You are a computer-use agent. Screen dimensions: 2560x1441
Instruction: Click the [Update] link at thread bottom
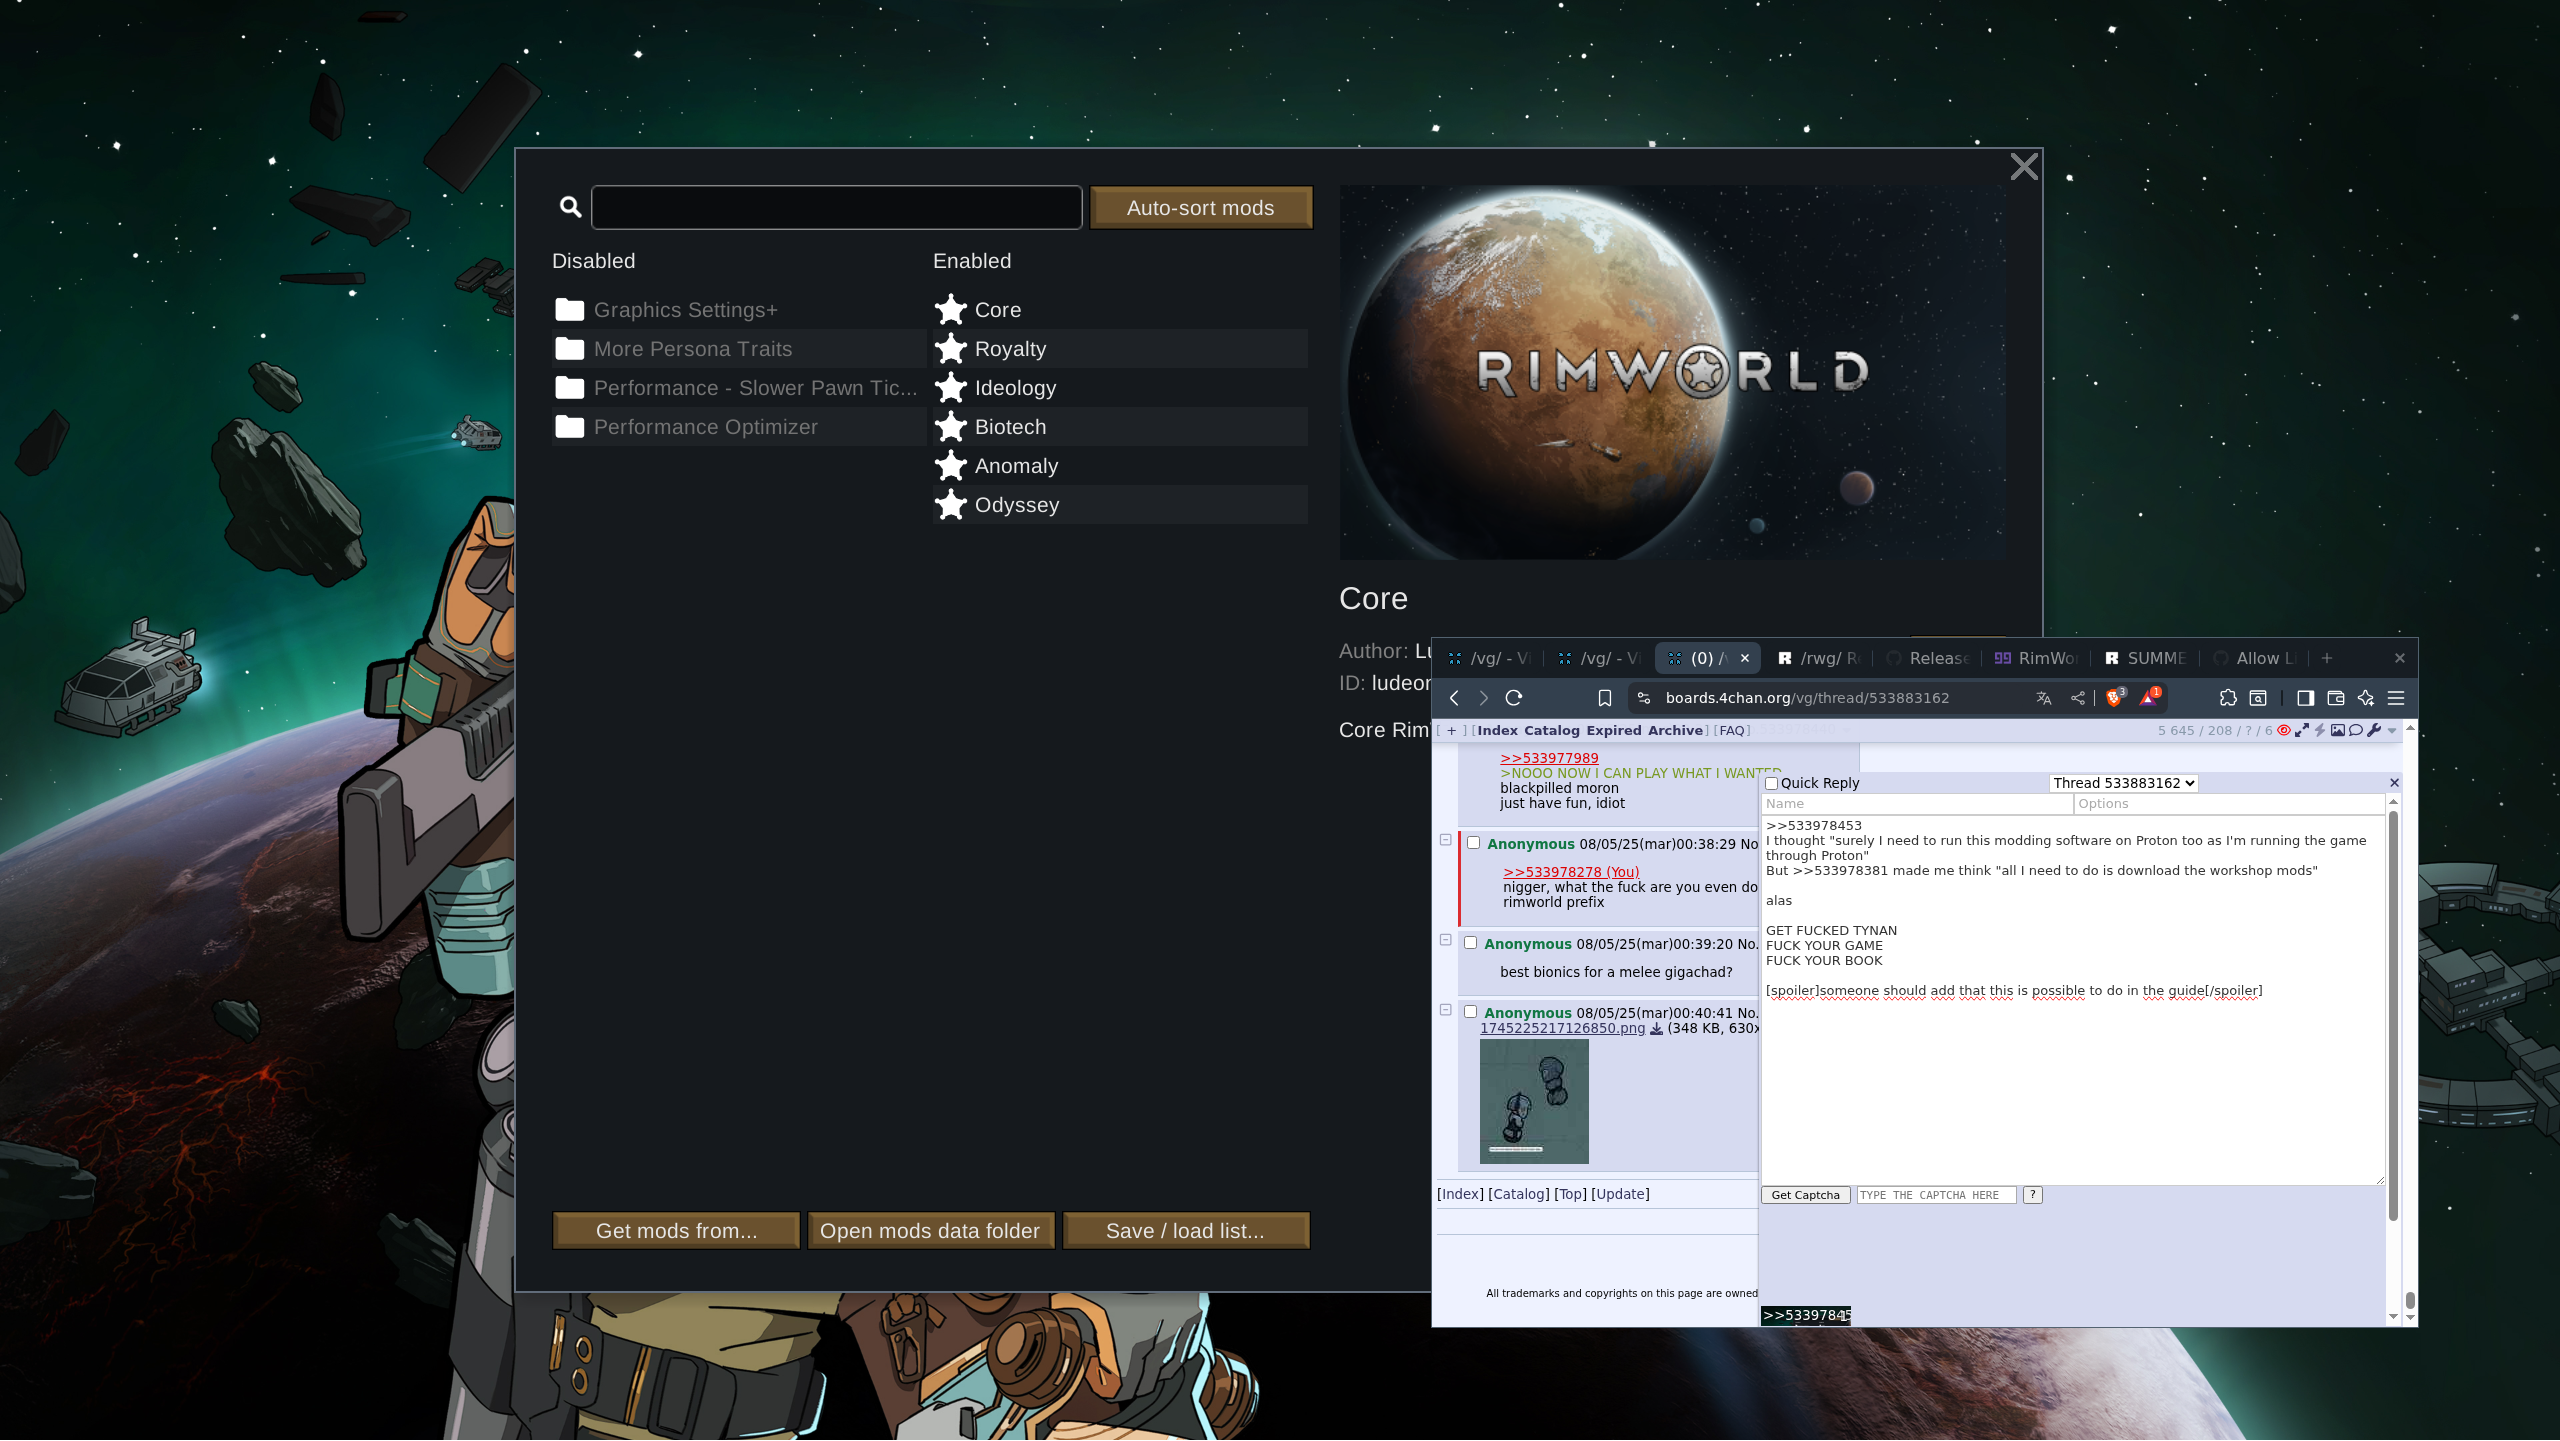[1620, 1194]
